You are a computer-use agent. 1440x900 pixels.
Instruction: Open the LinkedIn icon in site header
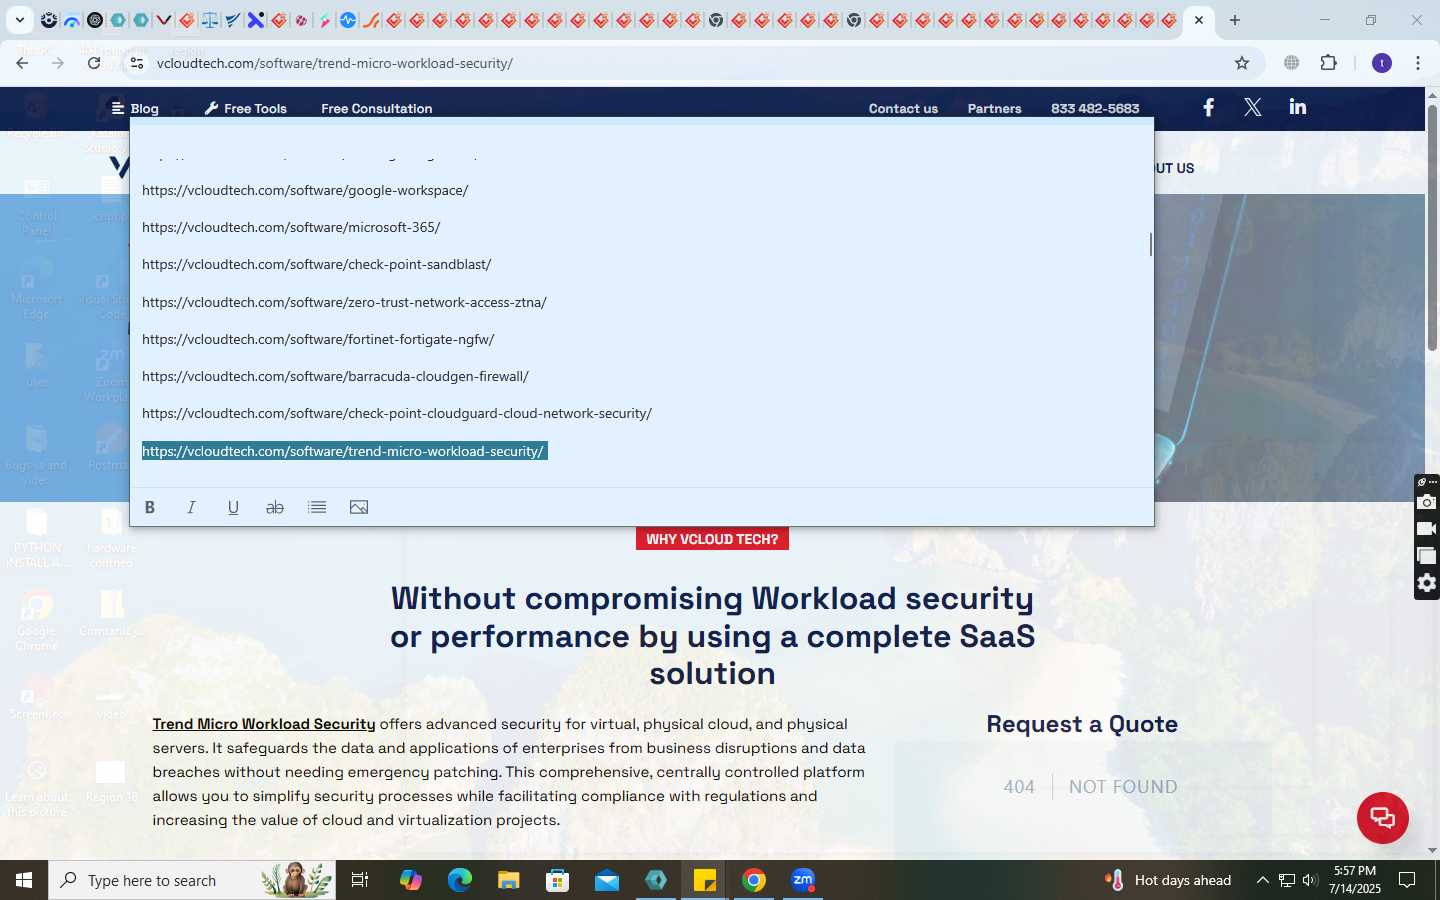point(1298,107)
